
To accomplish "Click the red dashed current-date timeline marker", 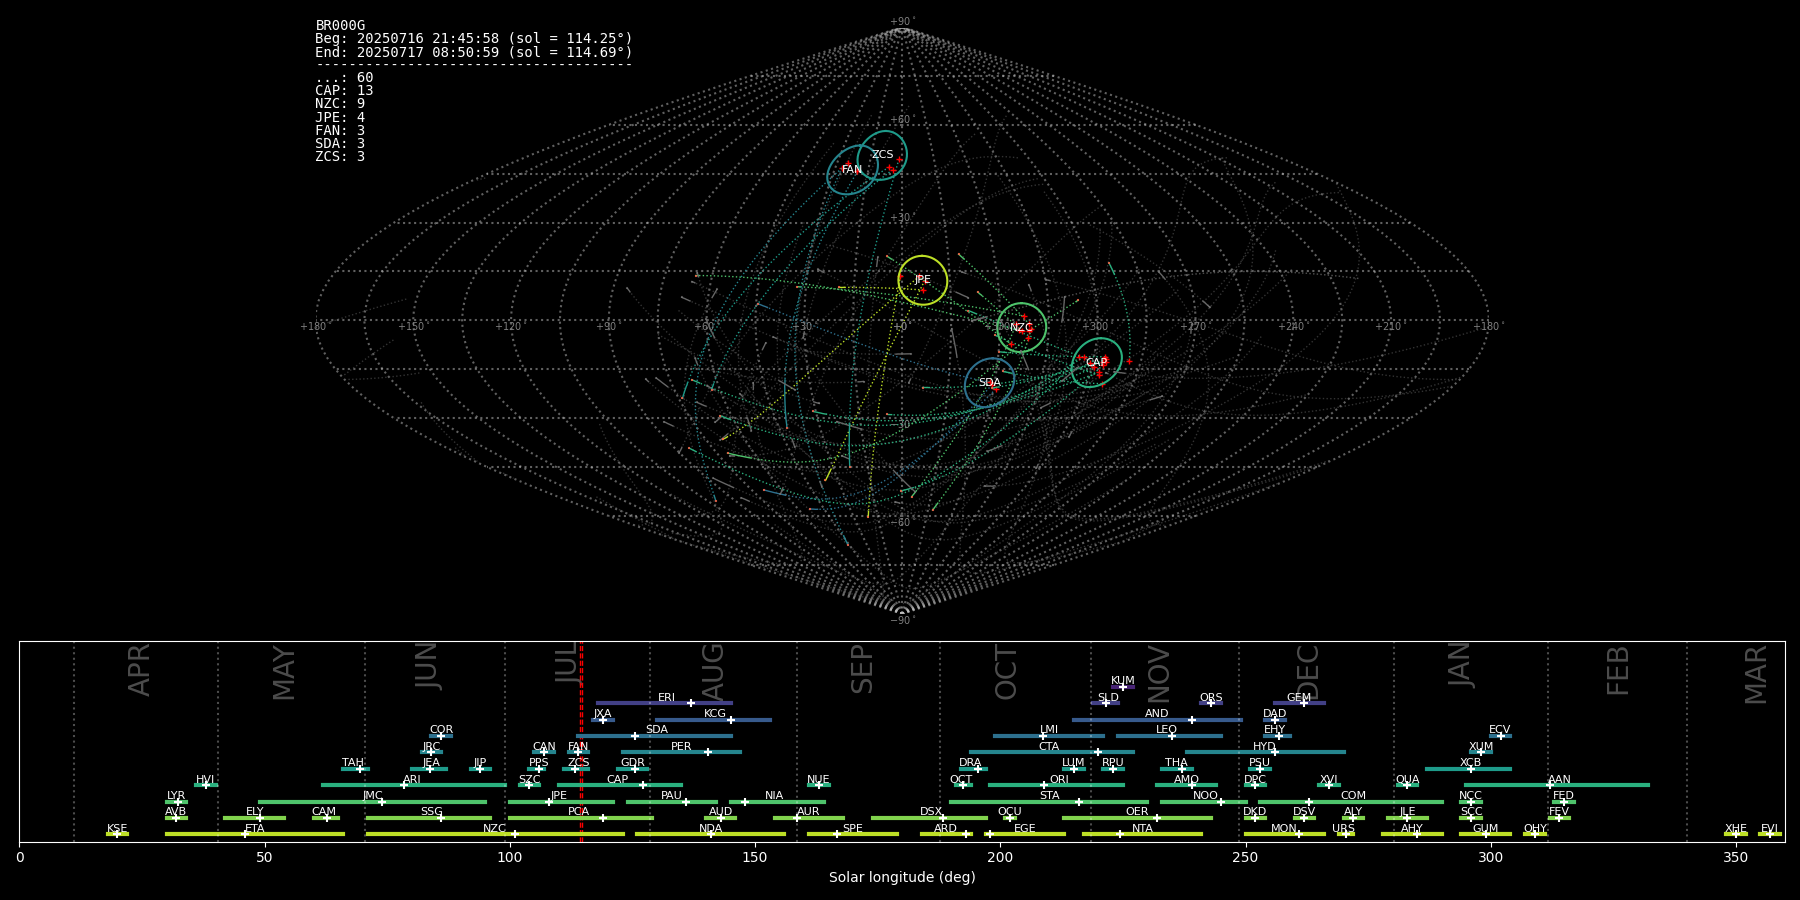I will (x=581, y=741).
